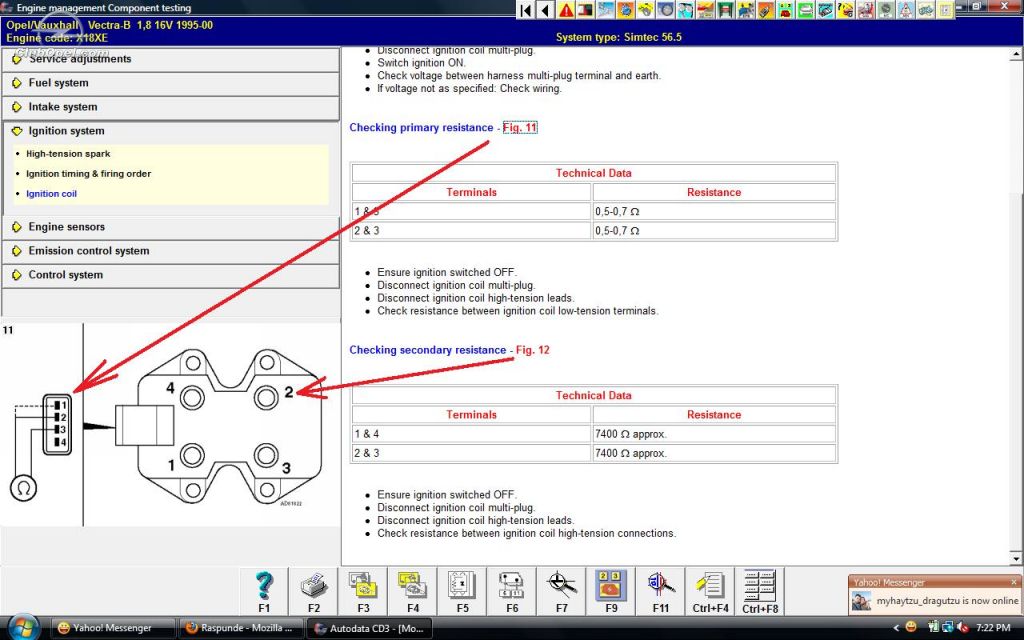Click the 'Checking primary resistance' heading
This screenshot has height=640, width=1024.
tap(421, 127)
